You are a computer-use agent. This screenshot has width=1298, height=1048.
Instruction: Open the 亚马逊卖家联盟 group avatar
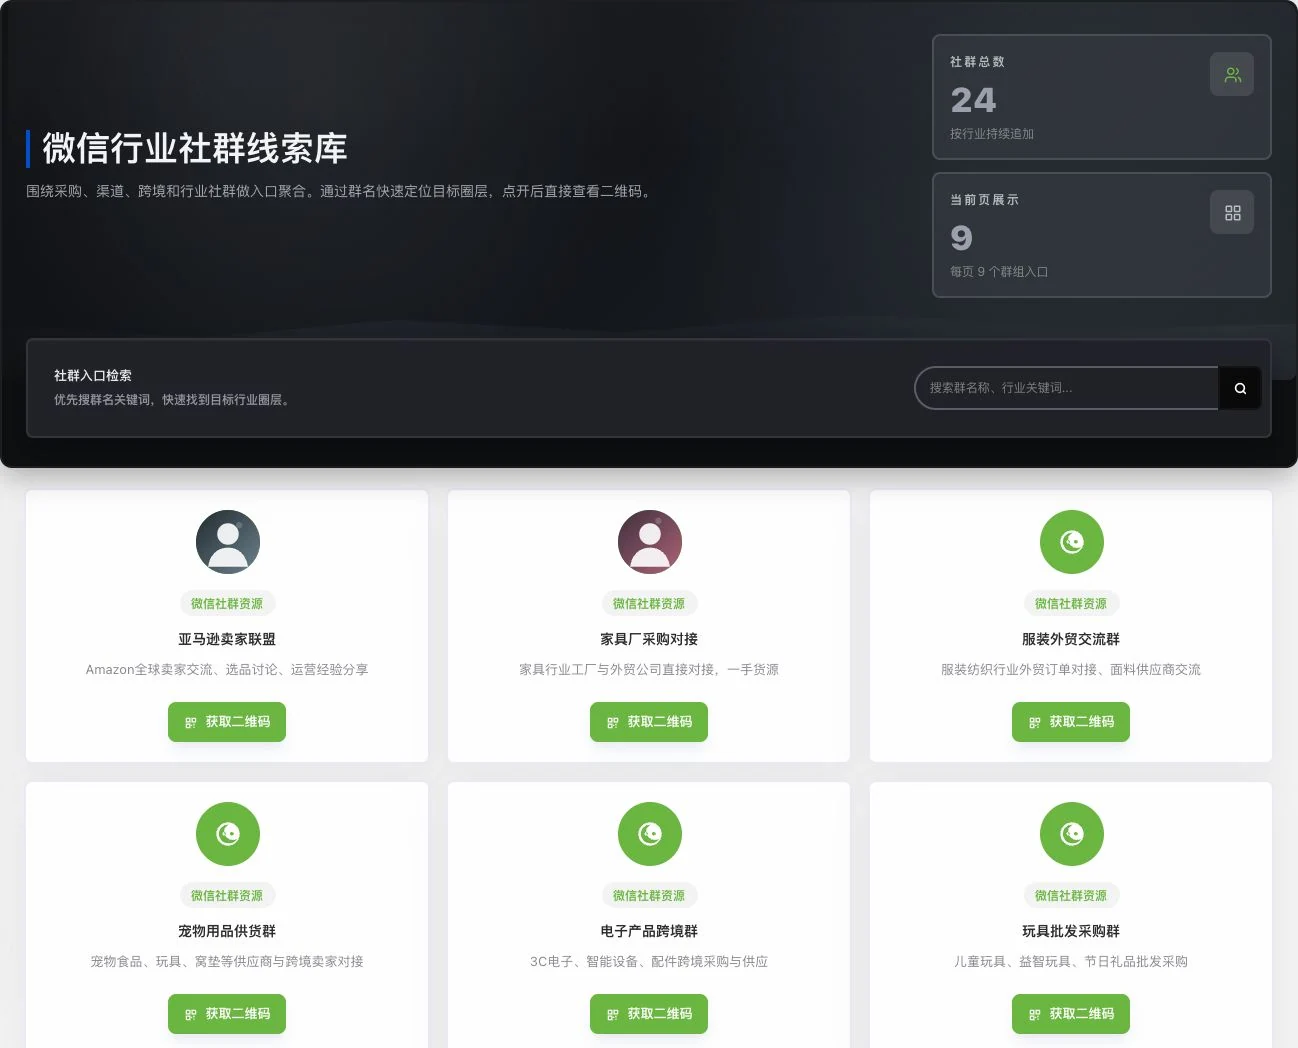(228, 542)
